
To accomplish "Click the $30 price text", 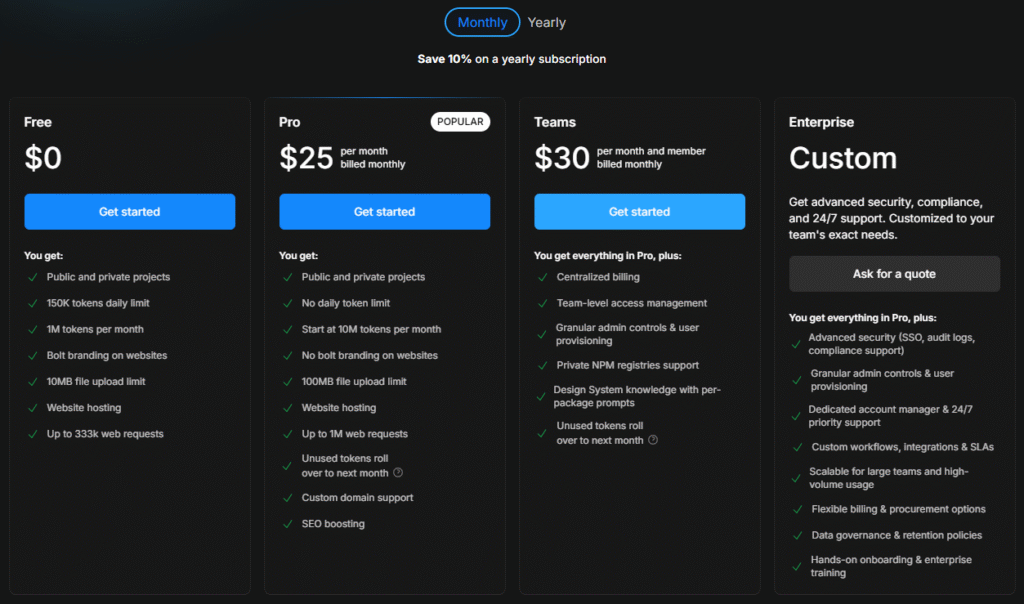I will point(562,158).
